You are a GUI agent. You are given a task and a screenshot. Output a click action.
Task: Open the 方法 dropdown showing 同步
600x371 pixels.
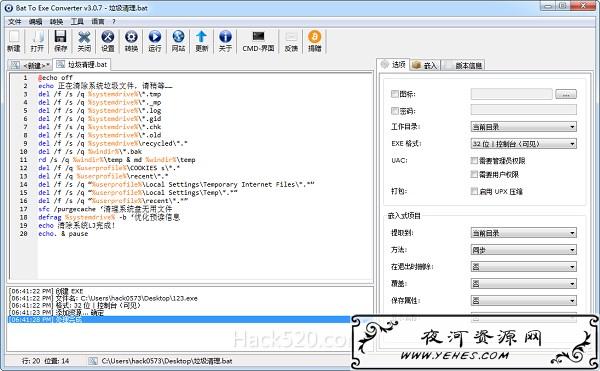[523, 250]
